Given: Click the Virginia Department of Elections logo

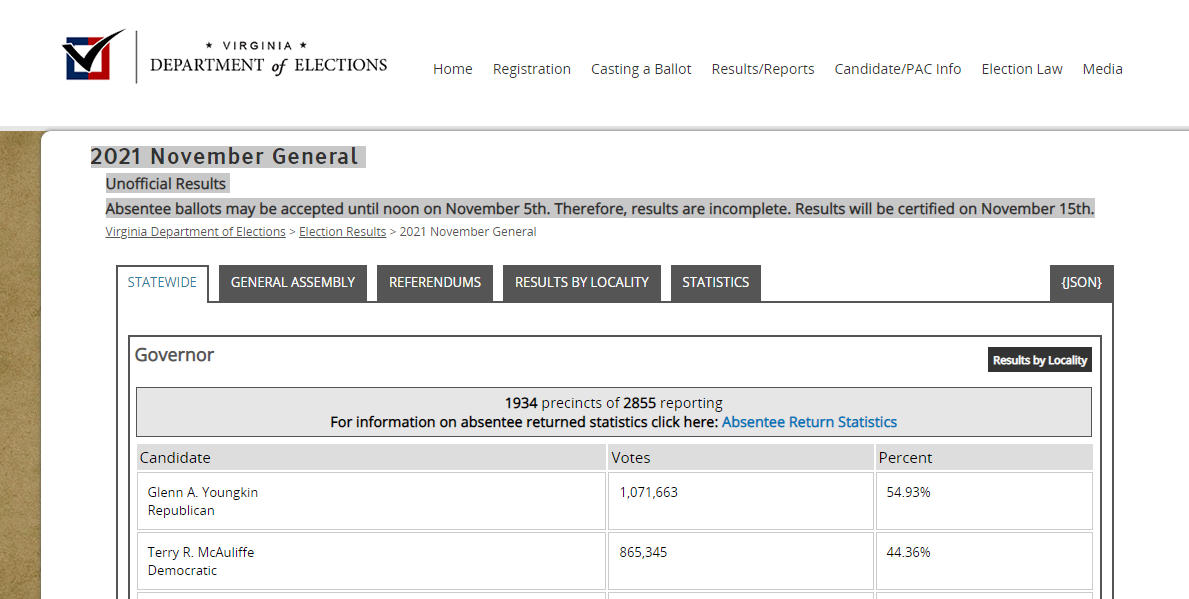Looking at the screenshot, I should 224,56.
